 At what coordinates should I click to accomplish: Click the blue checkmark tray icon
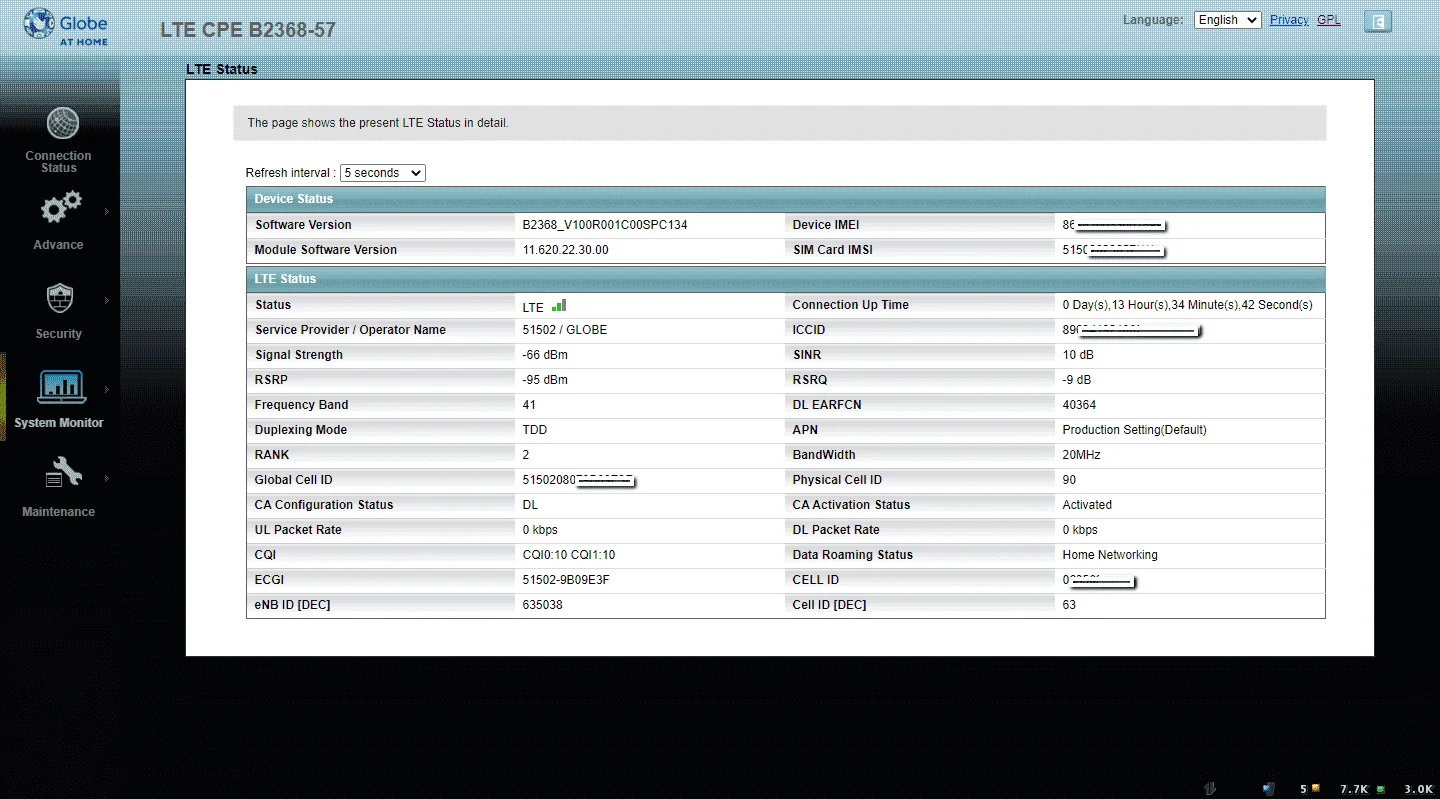click(x=1268, y=789)
